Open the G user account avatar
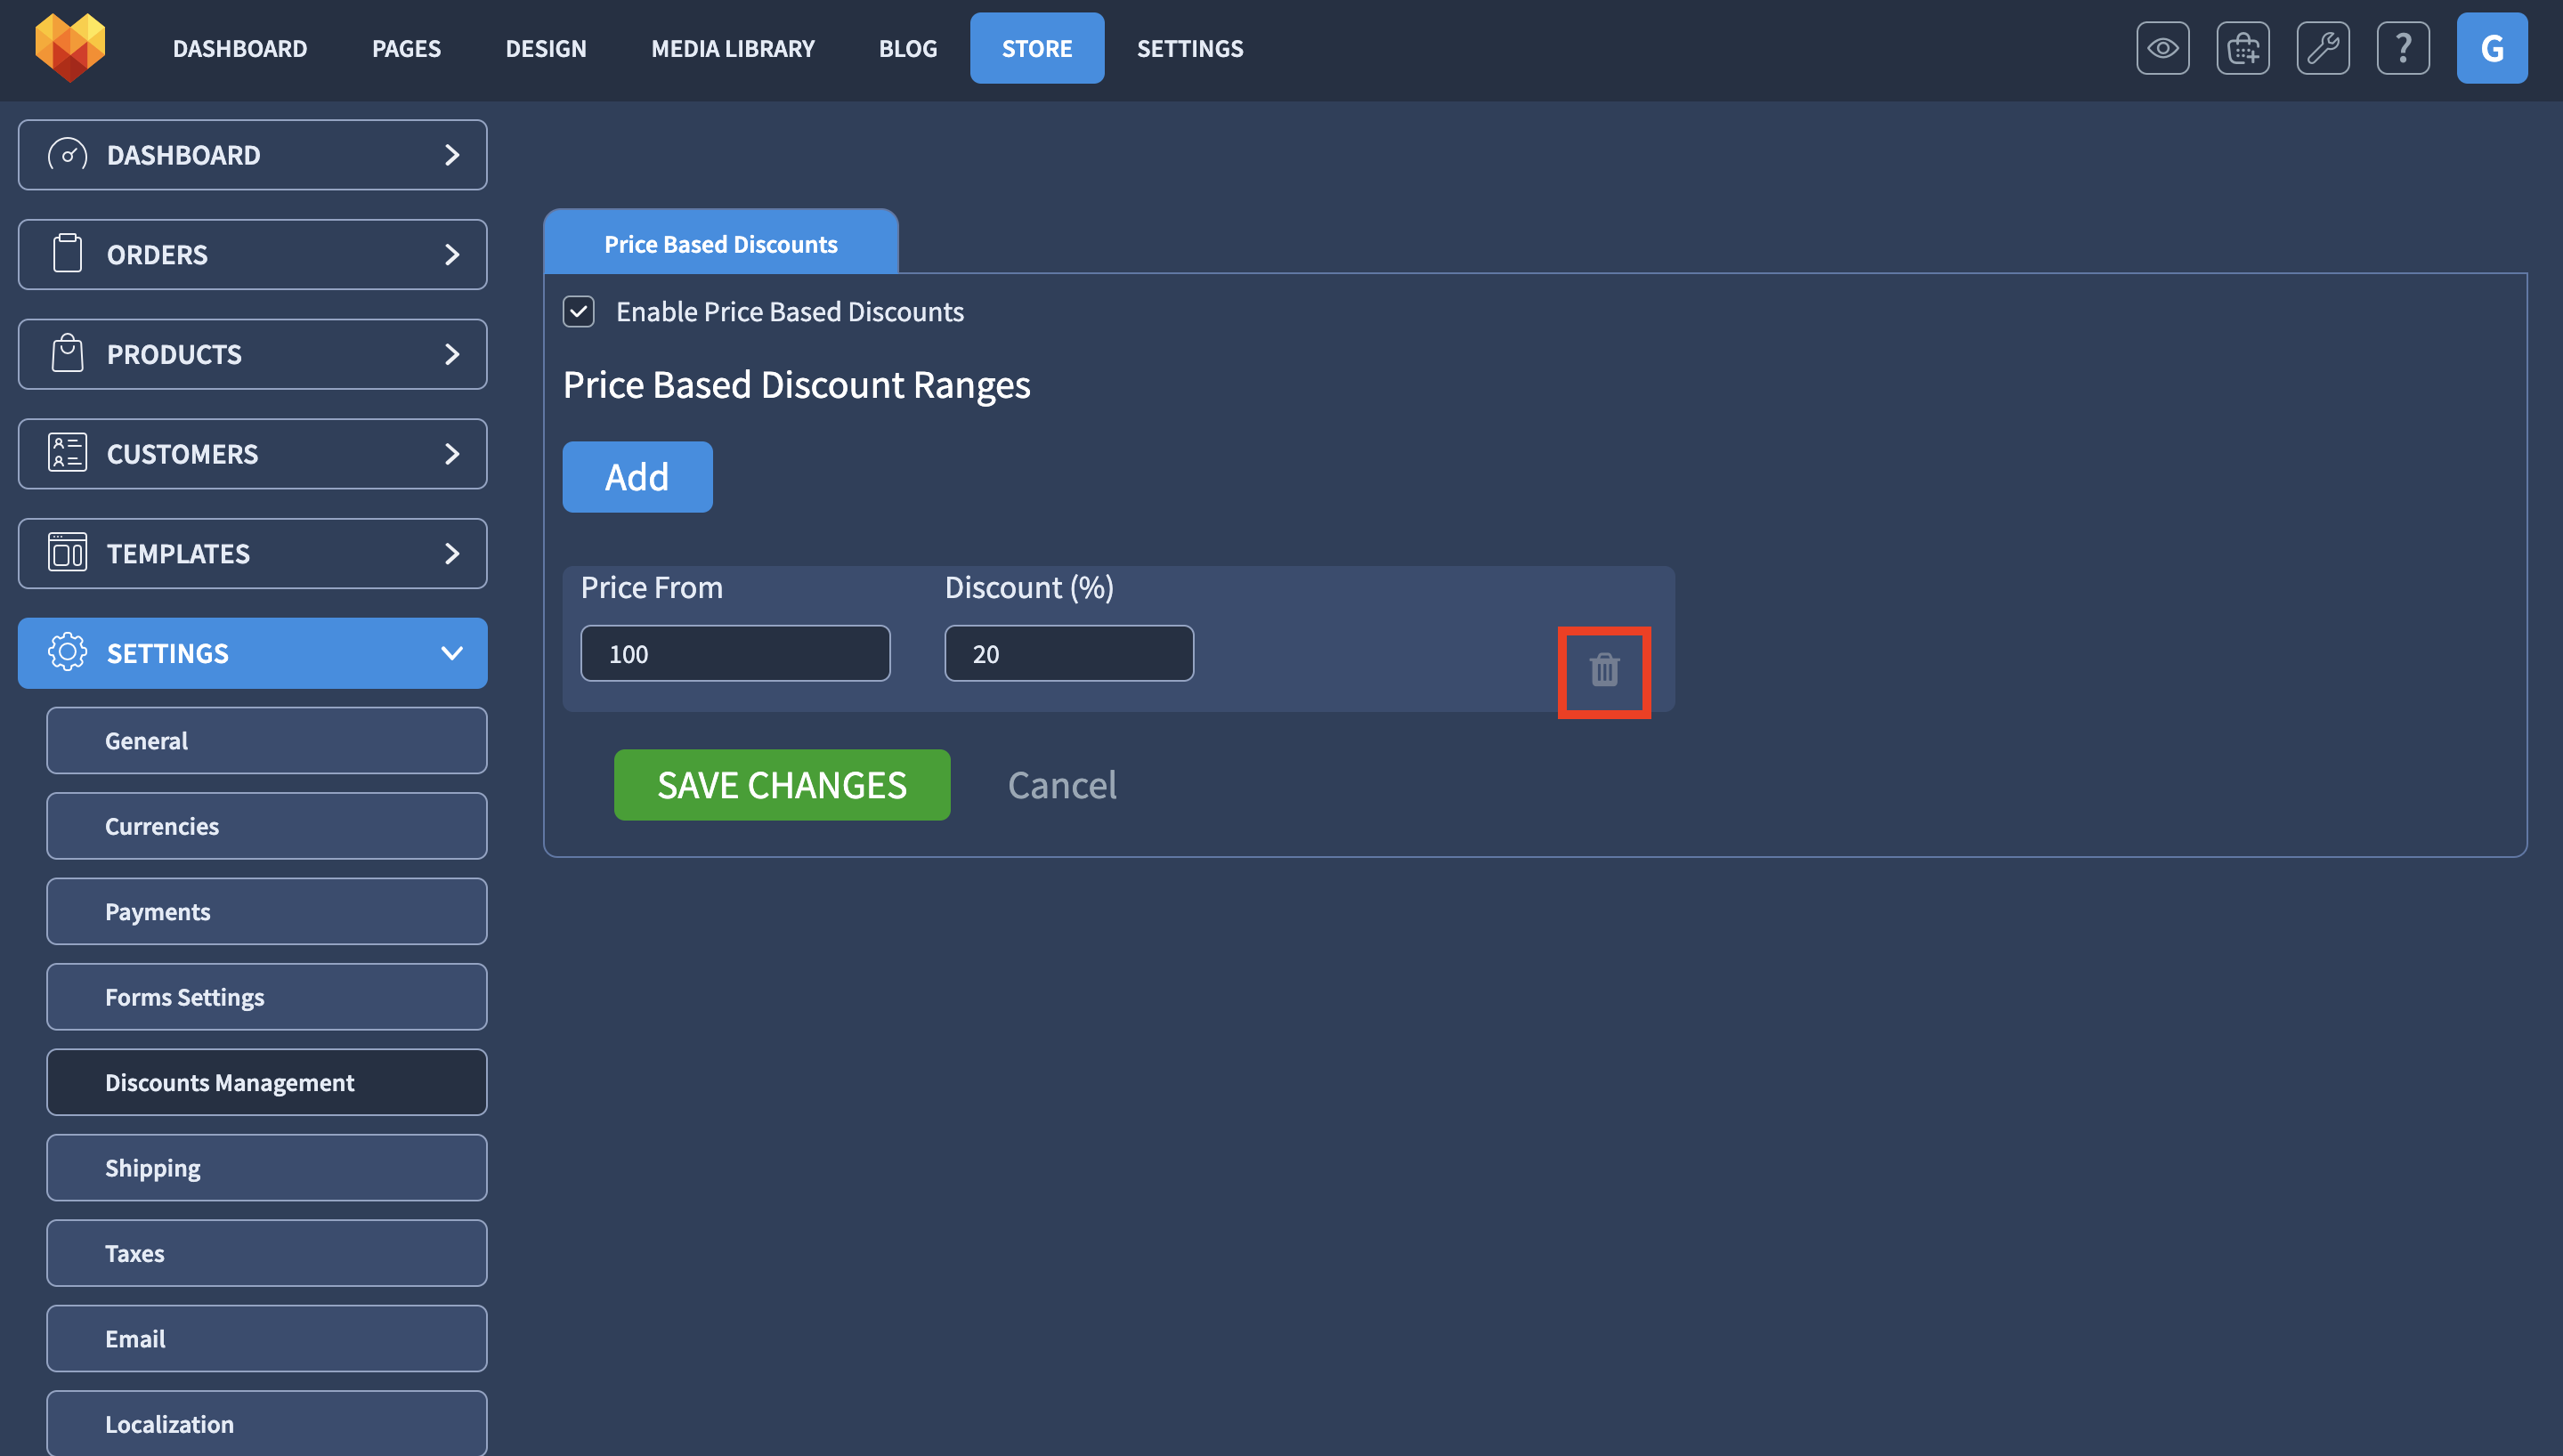The height and width of the screenshot is (1456, 2563). pos(2491,48)
